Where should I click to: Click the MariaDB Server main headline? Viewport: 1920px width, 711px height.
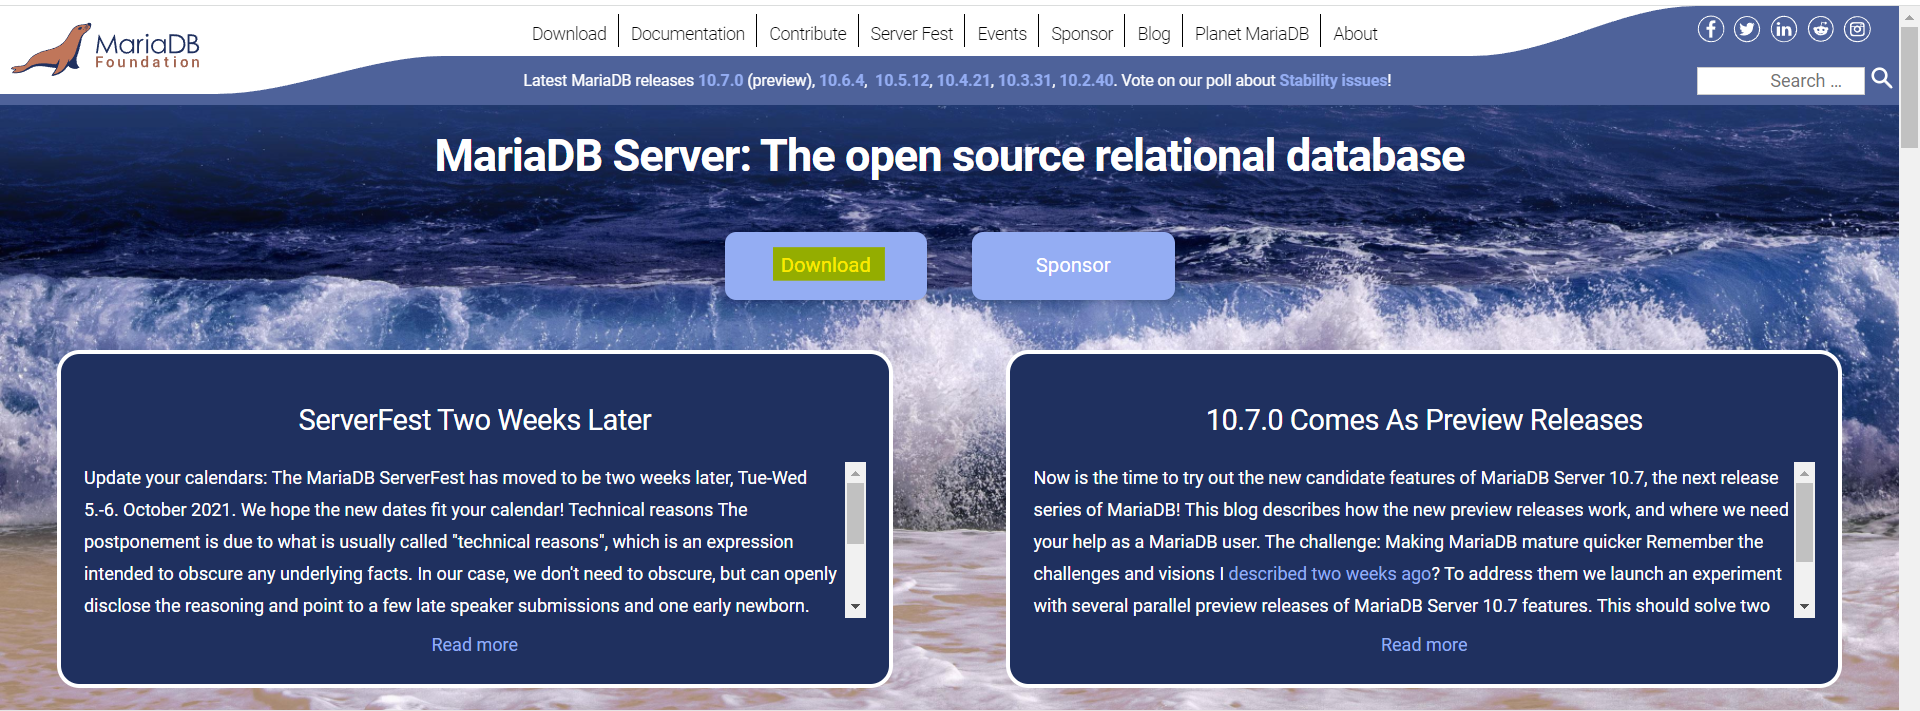pos(950,156)
